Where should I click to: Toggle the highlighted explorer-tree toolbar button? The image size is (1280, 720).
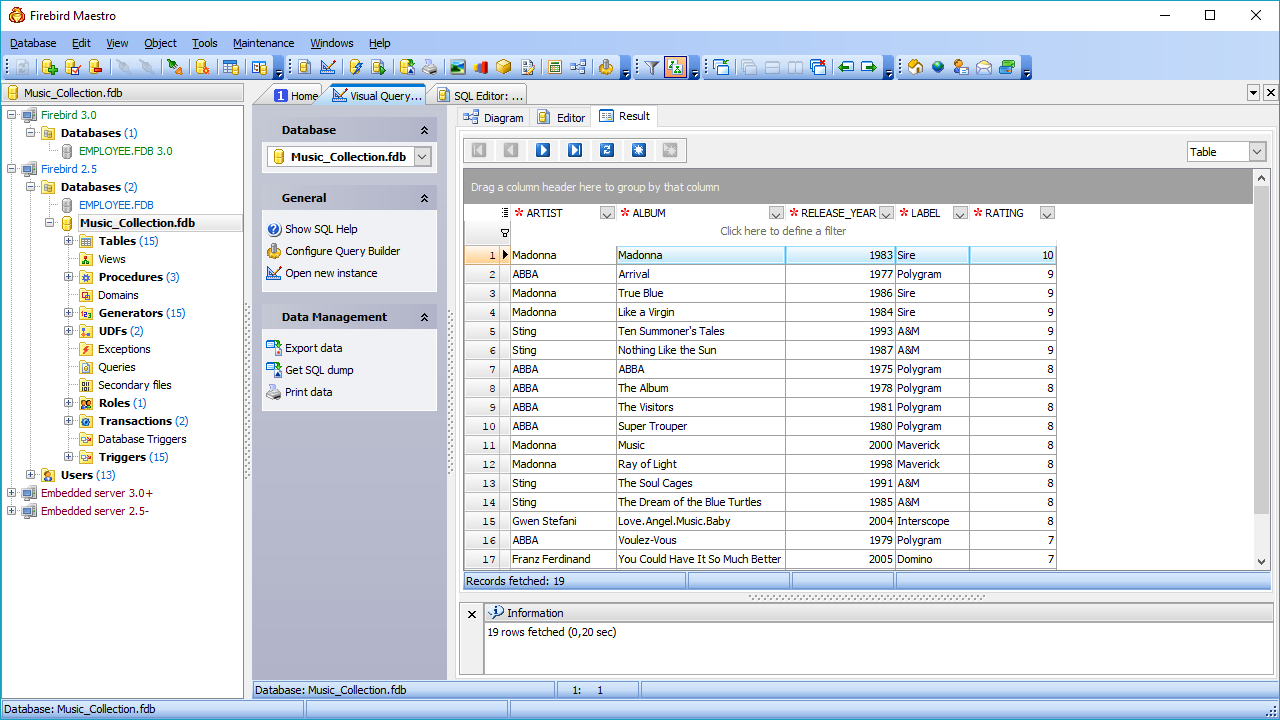[x=676, y=67]
